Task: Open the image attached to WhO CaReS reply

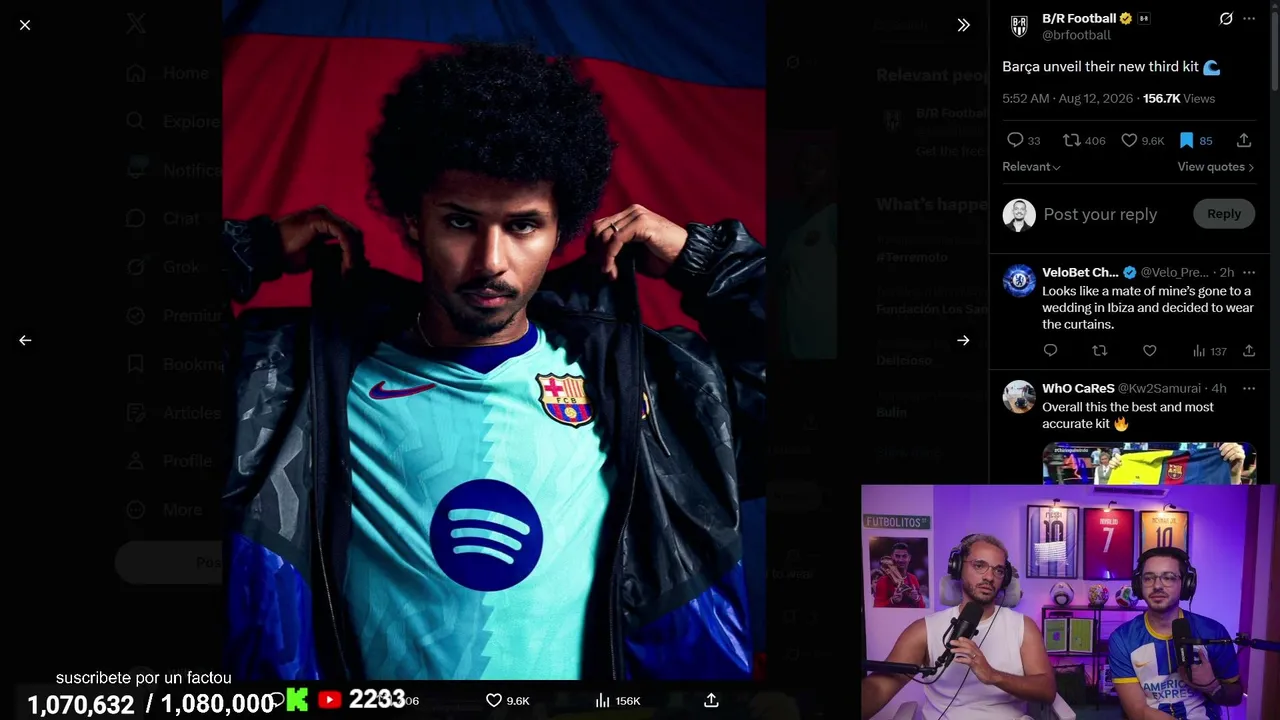Action: point(1149,463)
